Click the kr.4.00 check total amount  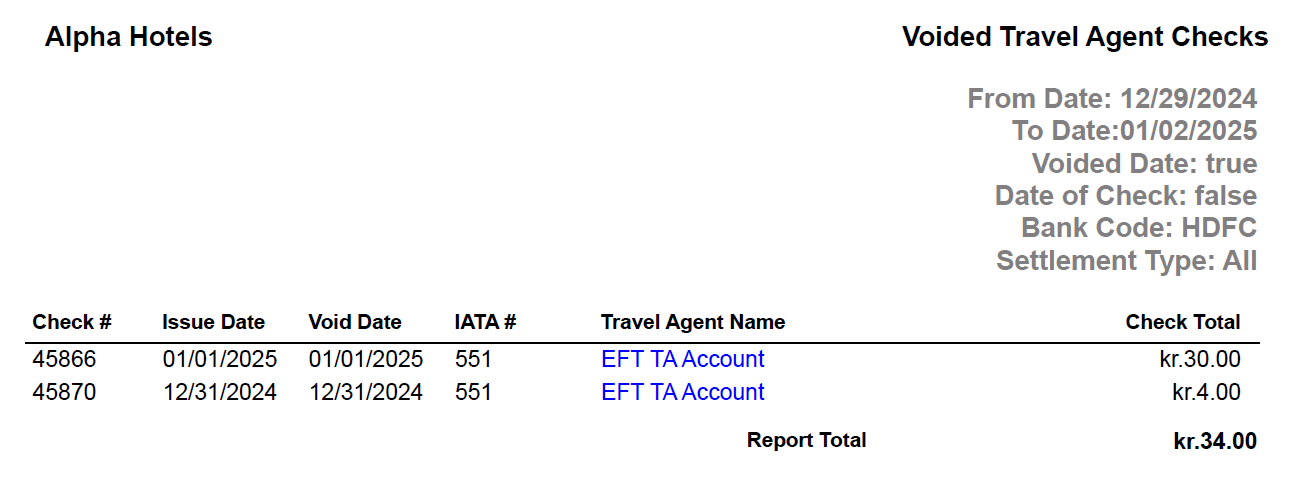[1206, 392]
